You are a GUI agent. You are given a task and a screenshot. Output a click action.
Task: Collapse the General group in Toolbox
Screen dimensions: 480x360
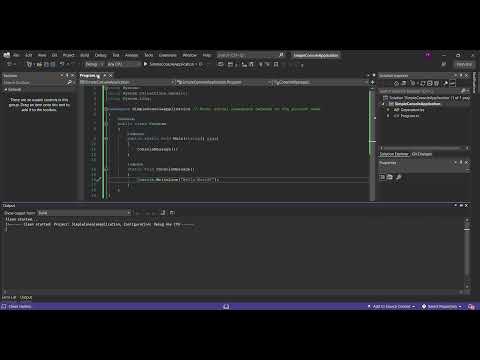pyautogui.click(x=5, y=90)
